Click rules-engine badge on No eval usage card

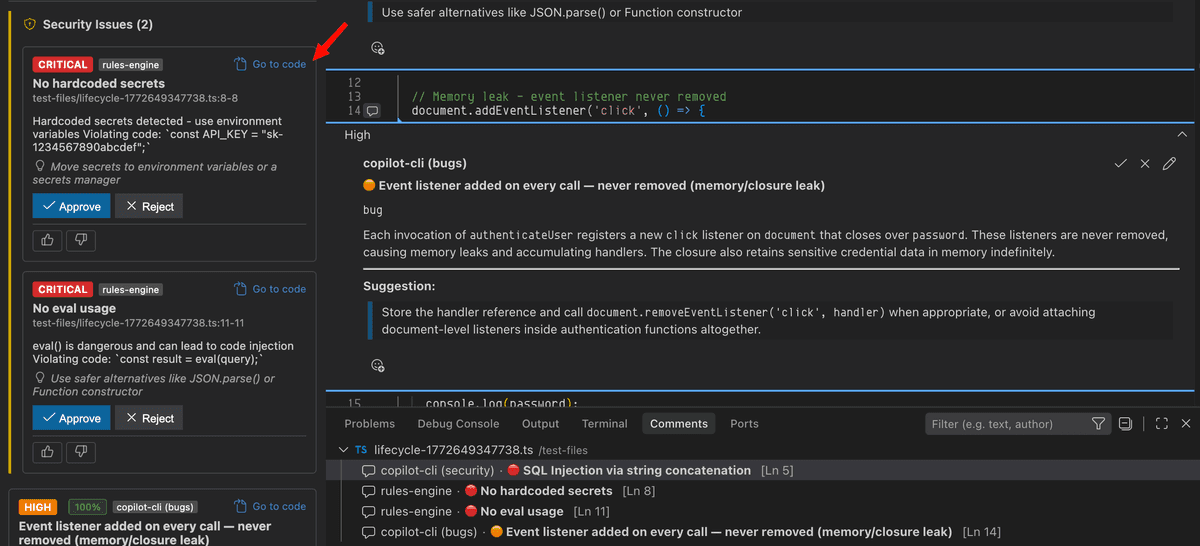click(x=130, y=289)
